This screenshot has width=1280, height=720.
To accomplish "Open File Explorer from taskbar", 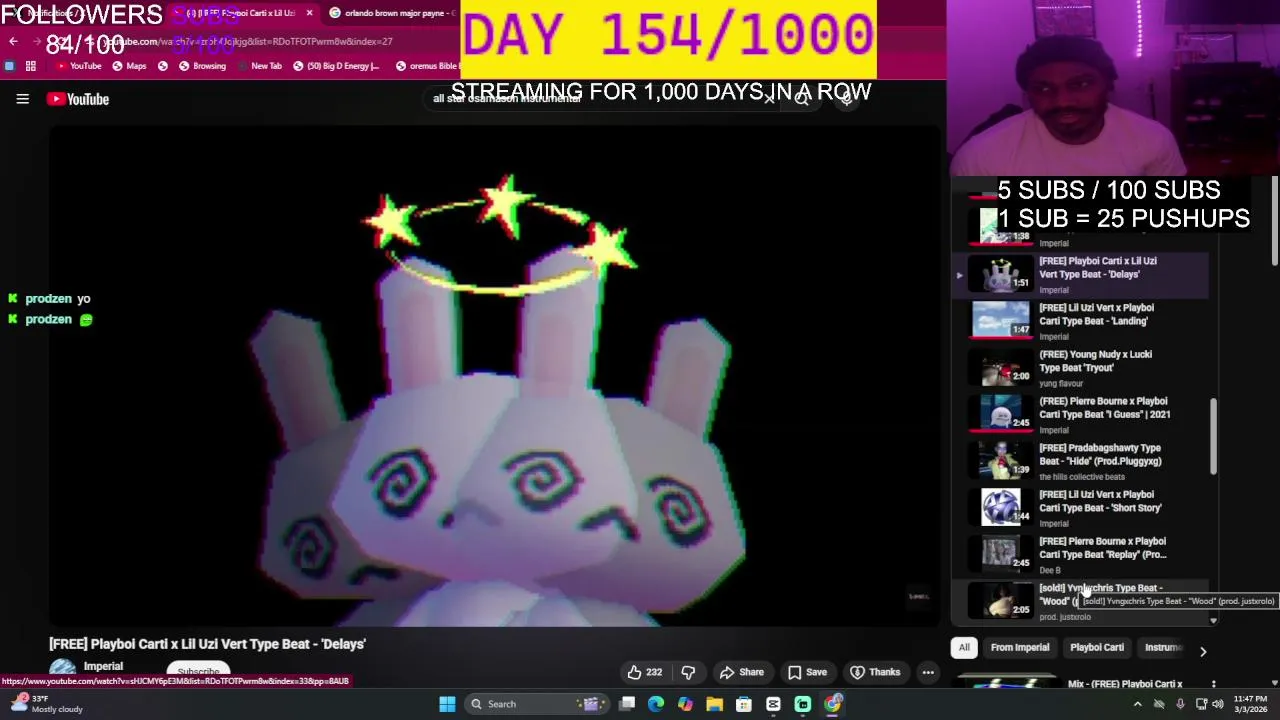I will [x=715, y=704].
